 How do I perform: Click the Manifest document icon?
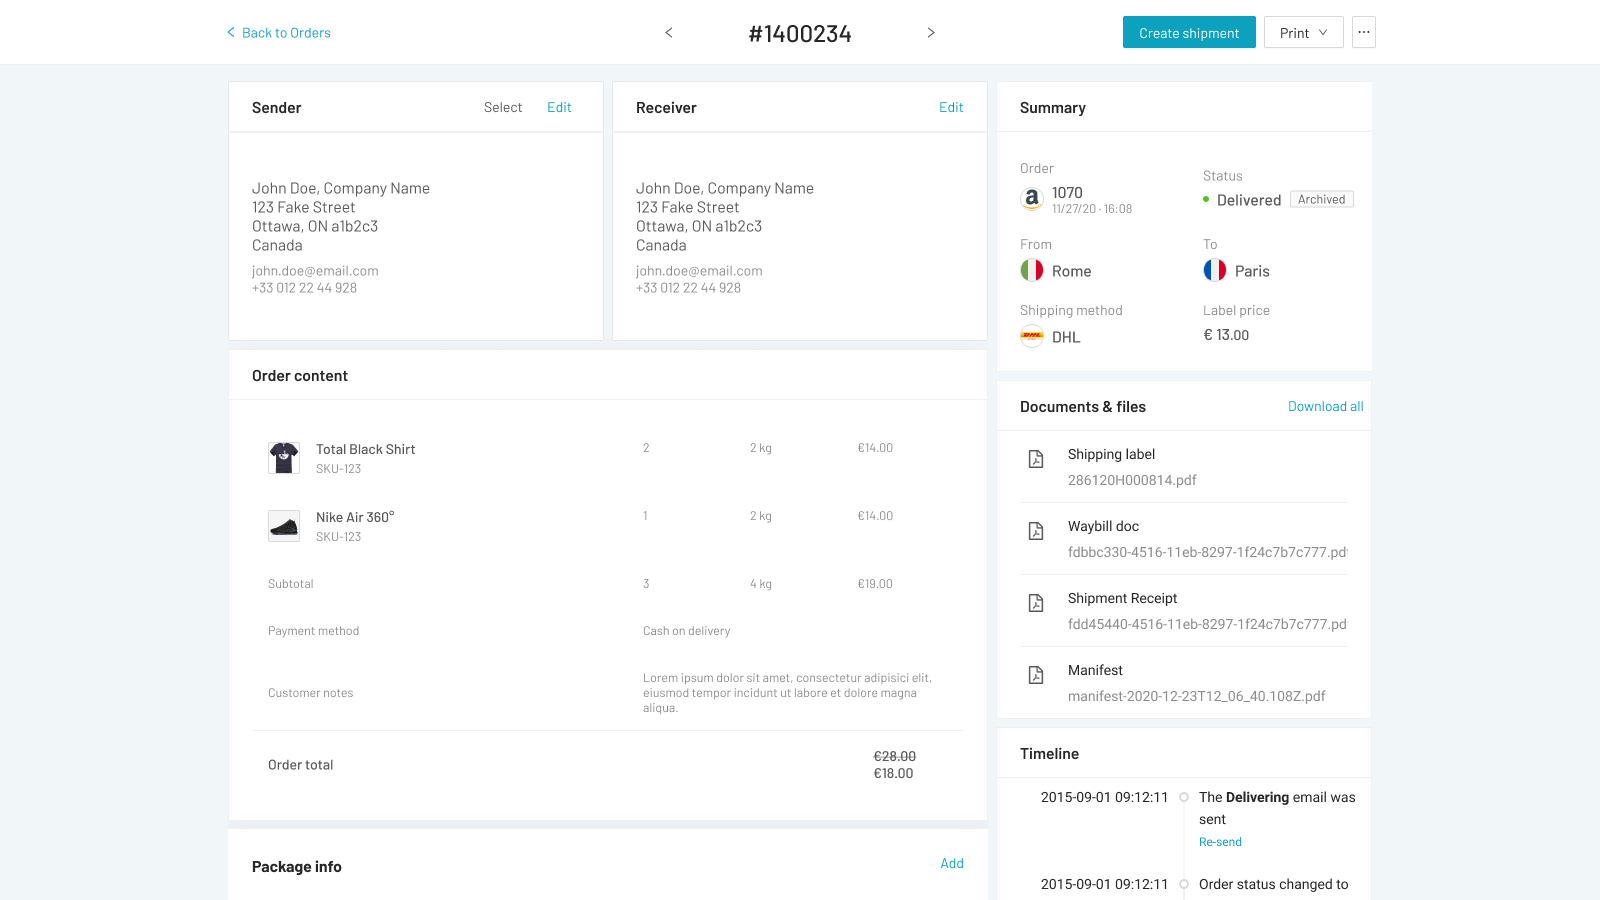1036,675
